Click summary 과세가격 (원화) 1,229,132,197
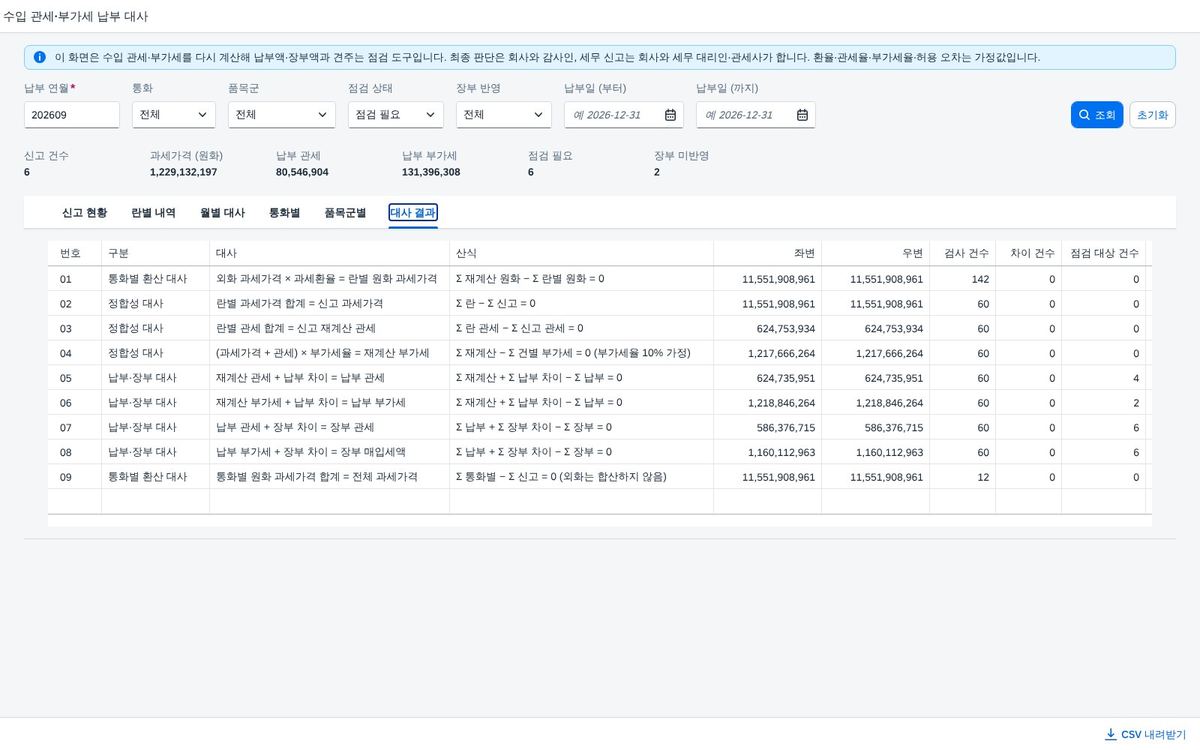The width and height of the screenshot is (1200, 750). click(184, 172)
